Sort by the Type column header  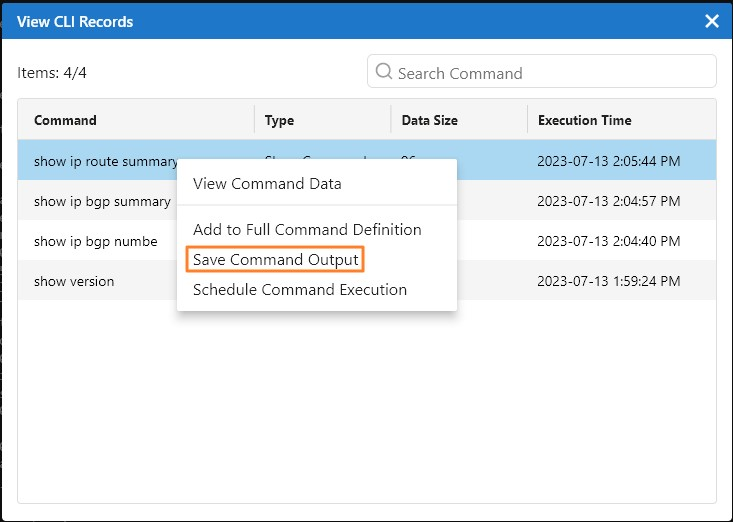click(x=280, y=120)
